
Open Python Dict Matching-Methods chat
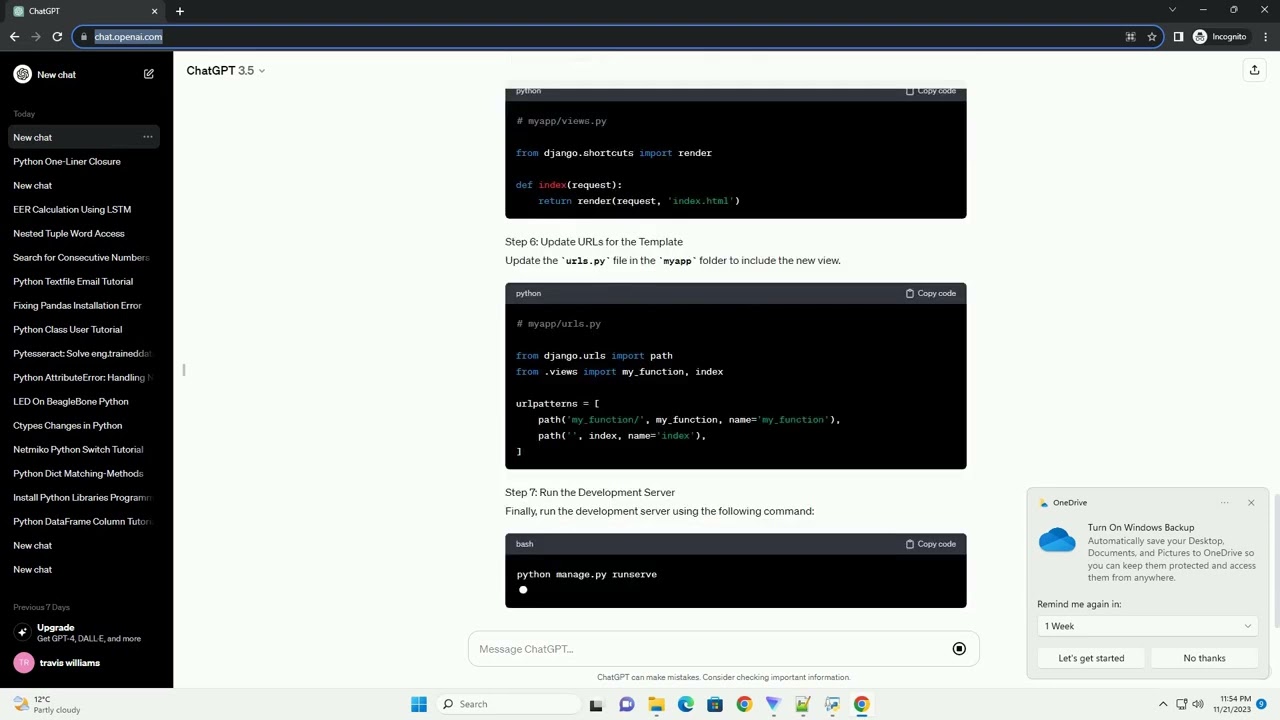point(78,473)
